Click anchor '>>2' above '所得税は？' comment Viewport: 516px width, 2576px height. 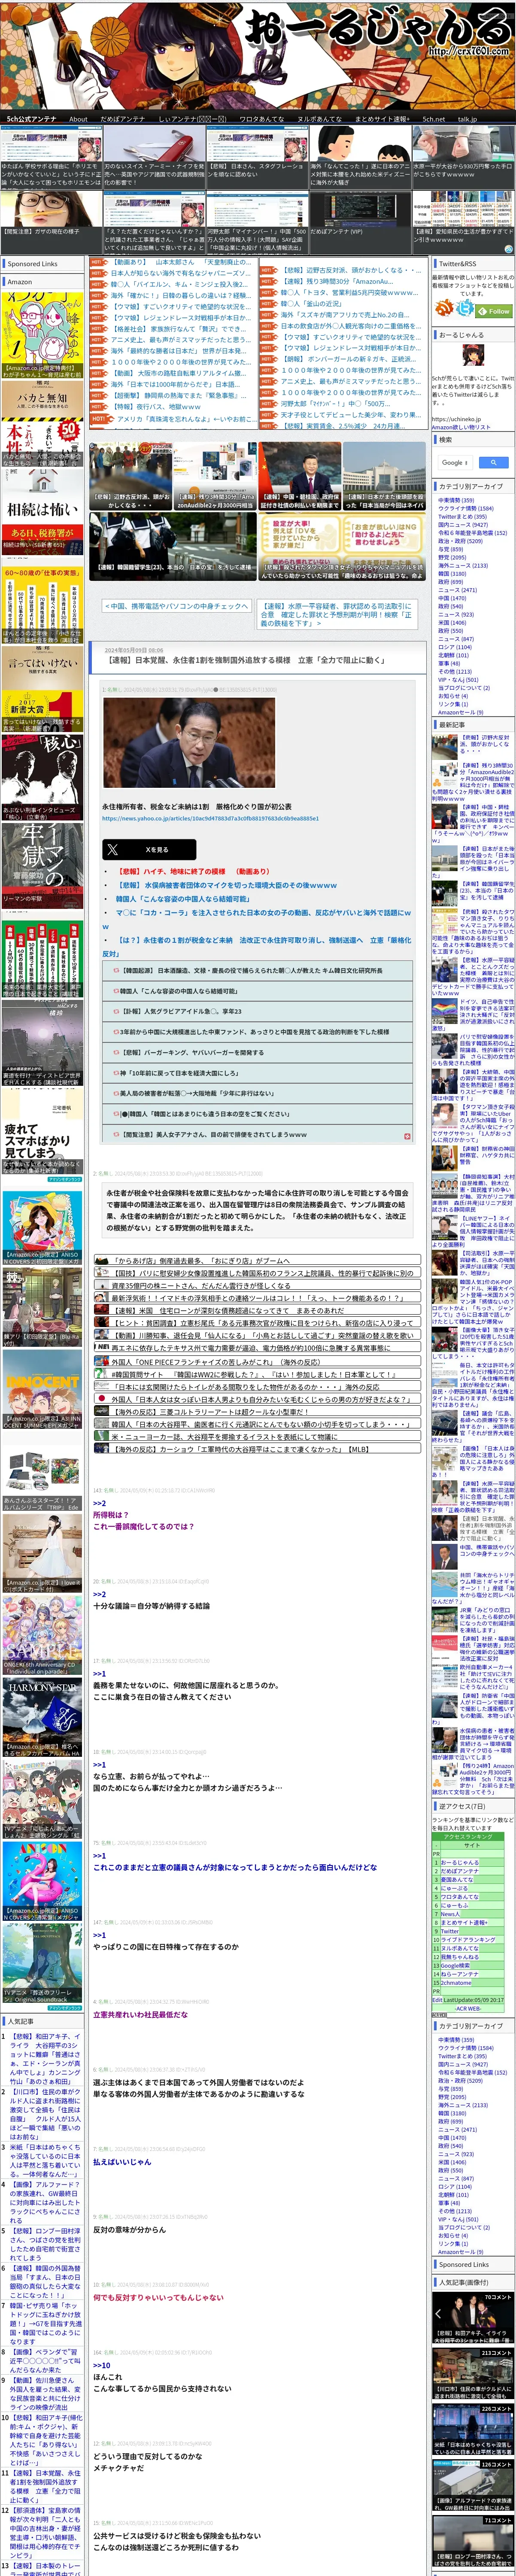pyautogui.click(x=99, y=1504)
